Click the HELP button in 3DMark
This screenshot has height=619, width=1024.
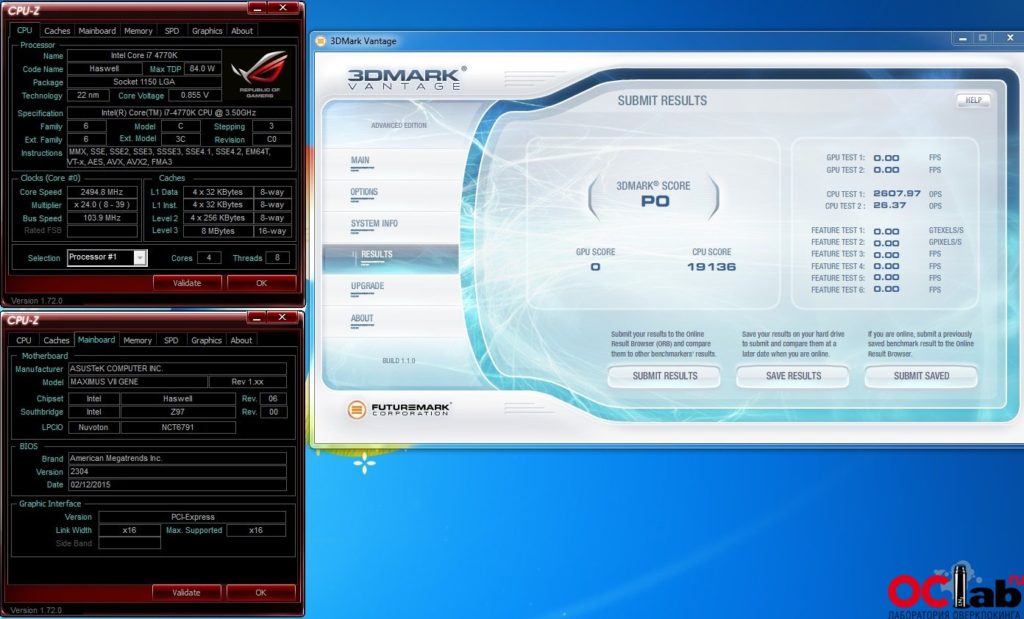(x=973, y=100)
